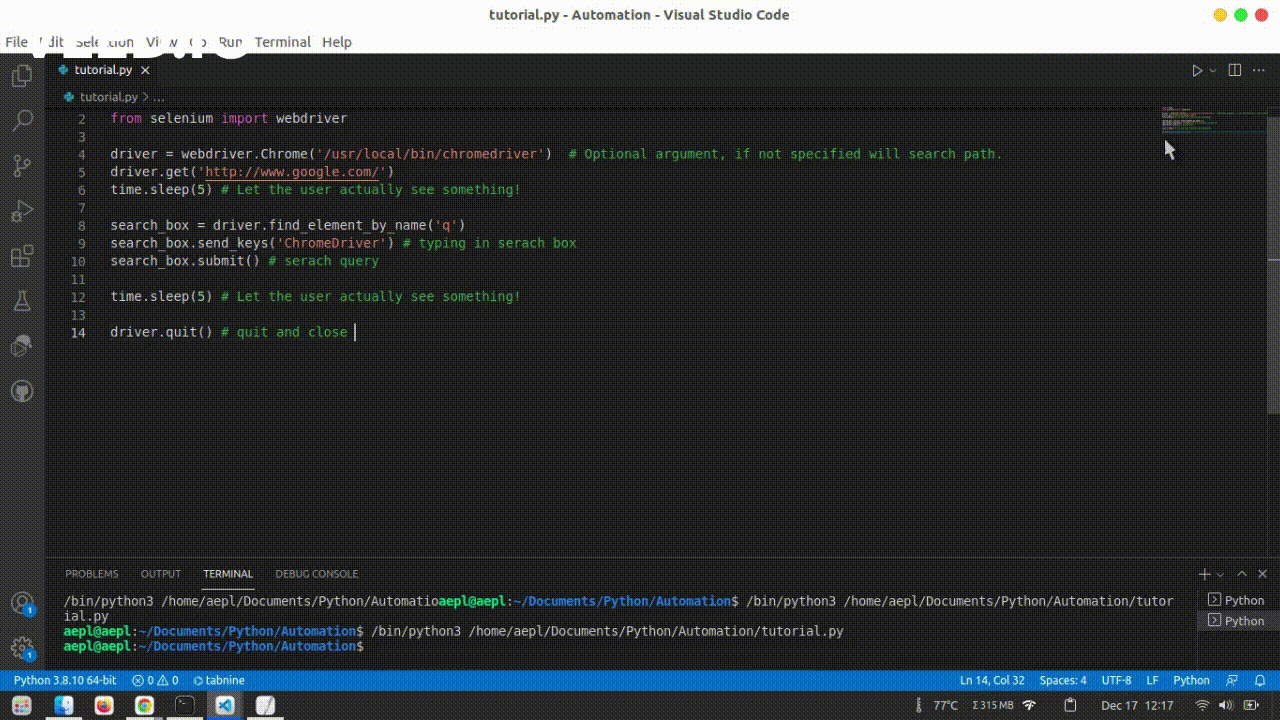
Task: Expand the breadcrumb ellipsis after tutorial.py
Action: (x=158, y=97)
